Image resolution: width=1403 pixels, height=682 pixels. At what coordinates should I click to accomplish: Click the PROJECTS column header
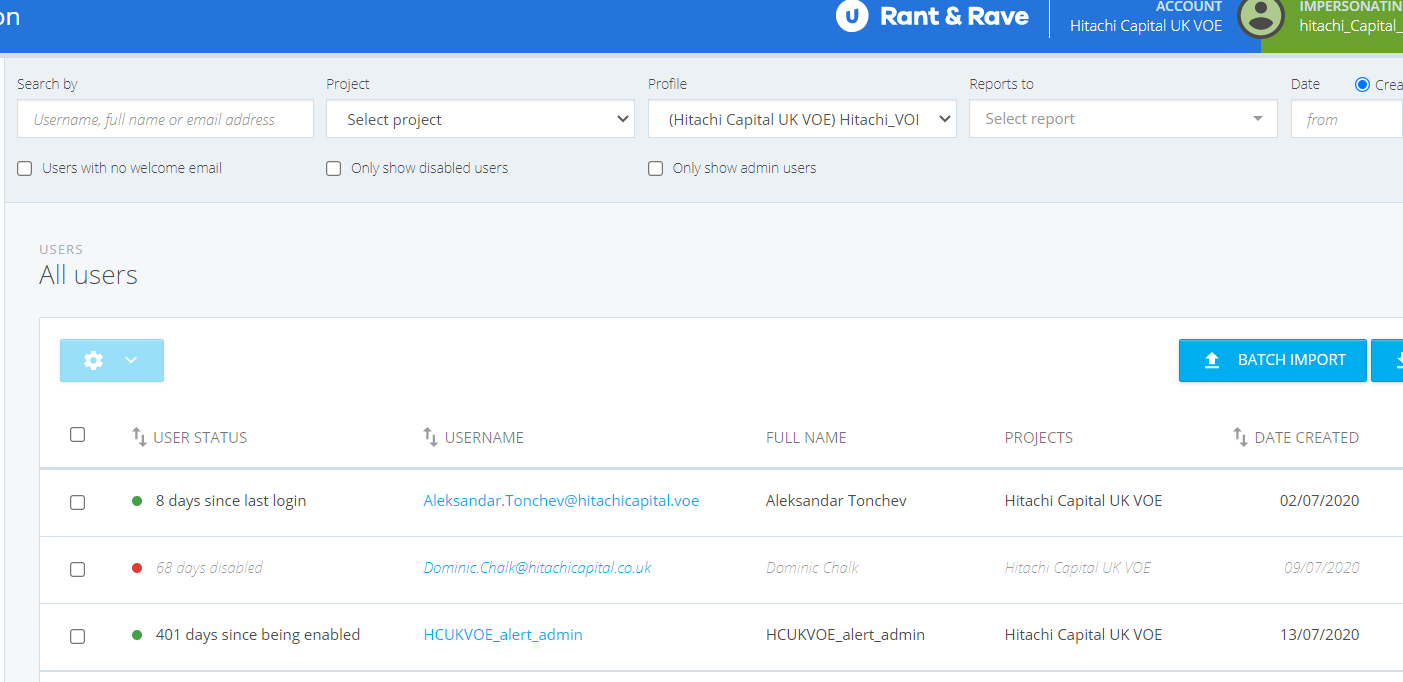[1039, 438]
